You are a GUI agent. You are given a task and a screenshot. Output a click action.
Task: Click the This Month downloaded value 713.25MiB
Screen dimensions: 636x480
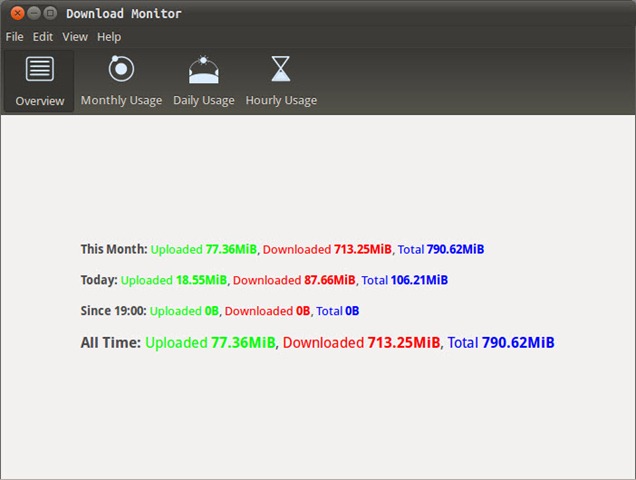363,249
